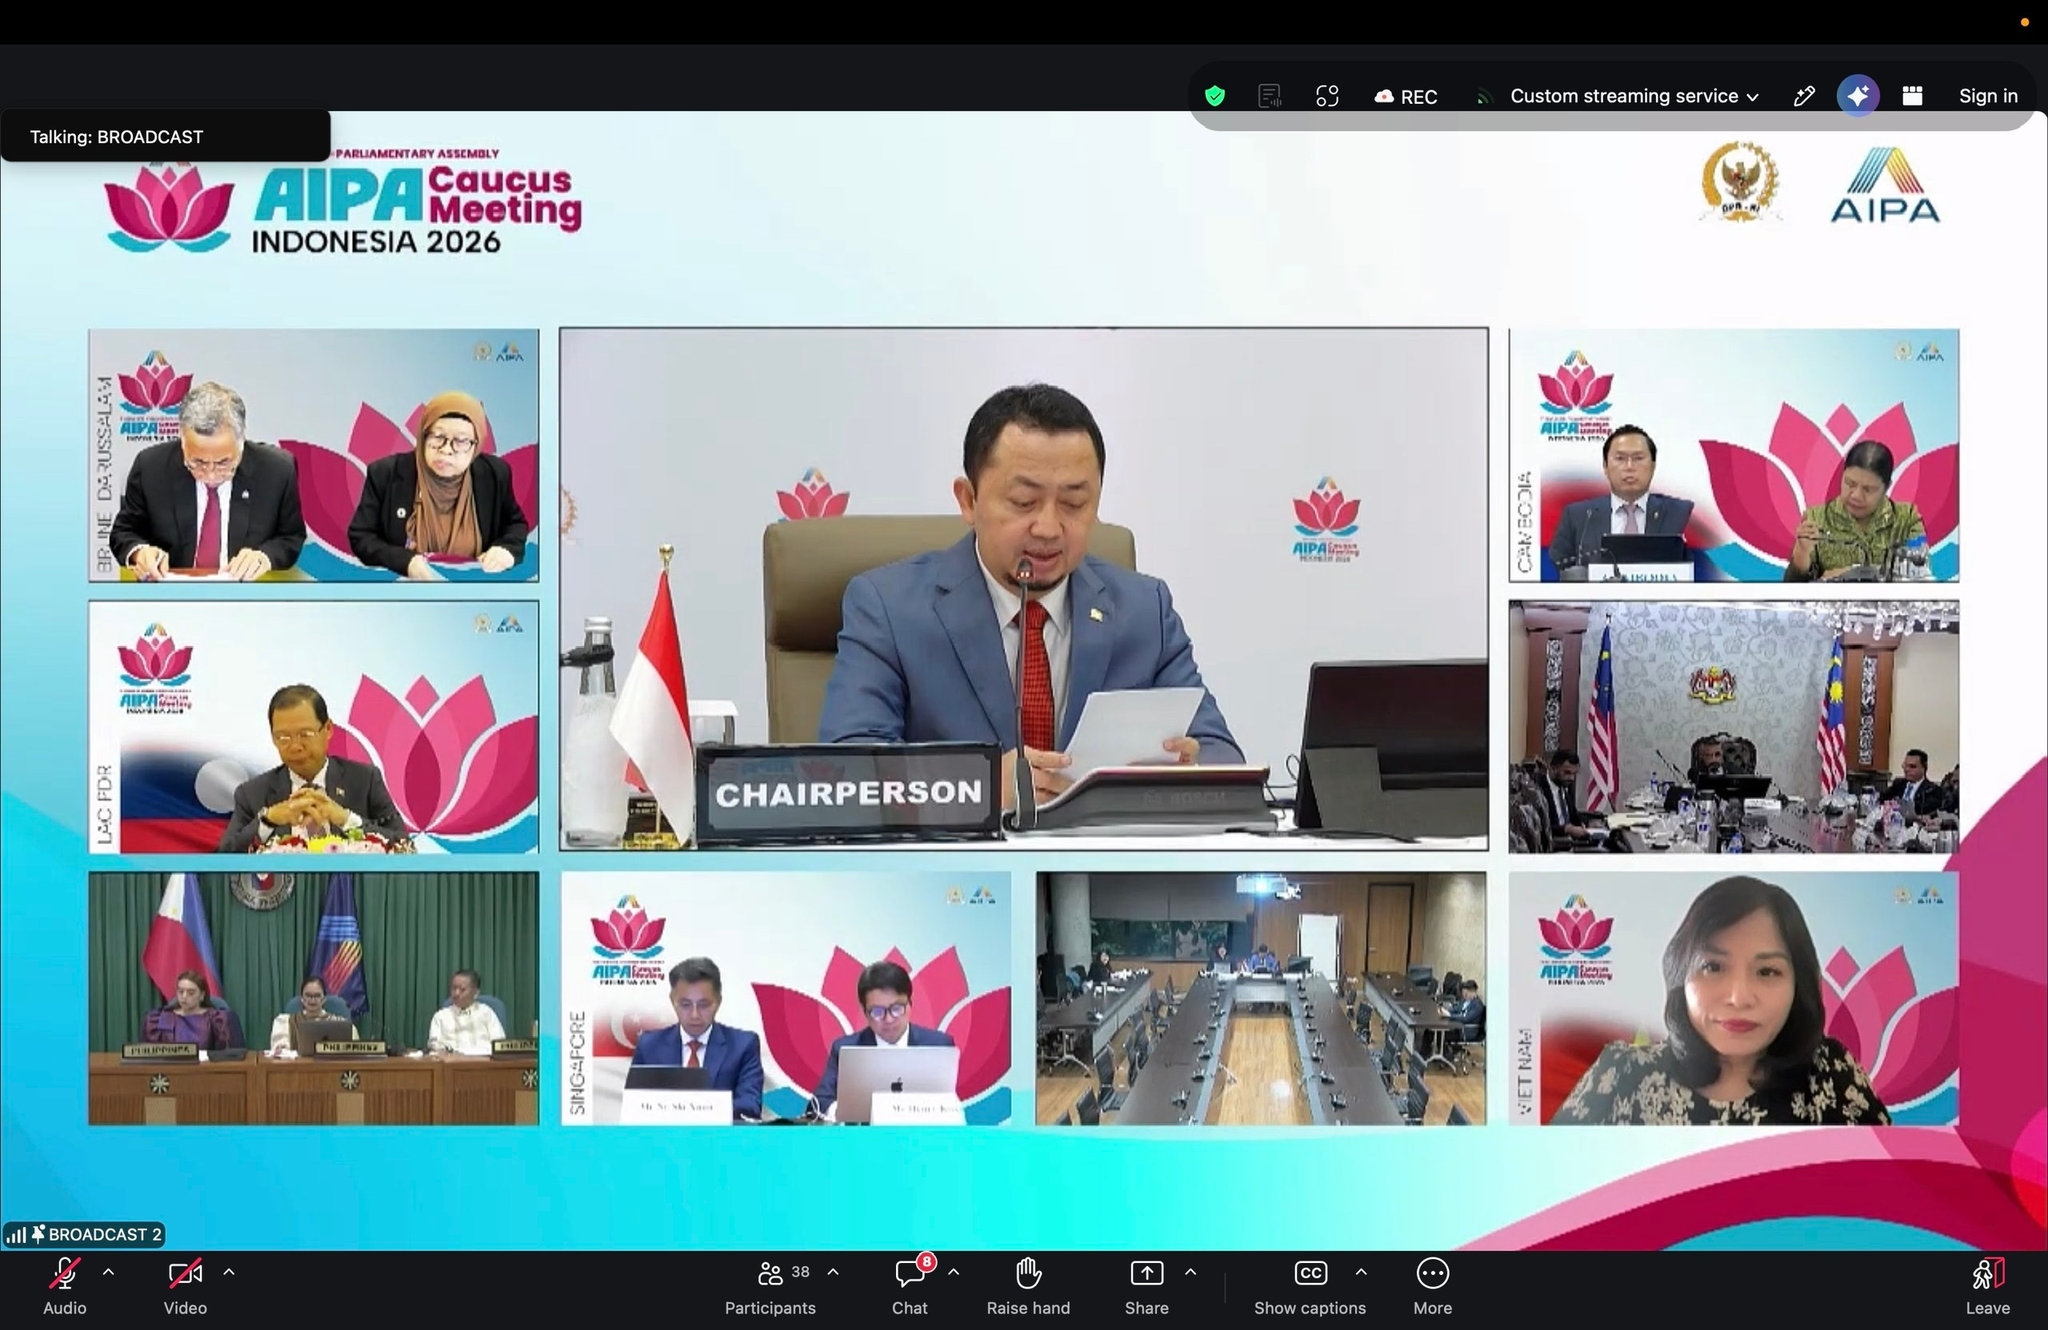The height and width of the screenshot is (1330, 2048).
Task: Click the REC cloud recording indicator
Action: tap(1406, 96)
